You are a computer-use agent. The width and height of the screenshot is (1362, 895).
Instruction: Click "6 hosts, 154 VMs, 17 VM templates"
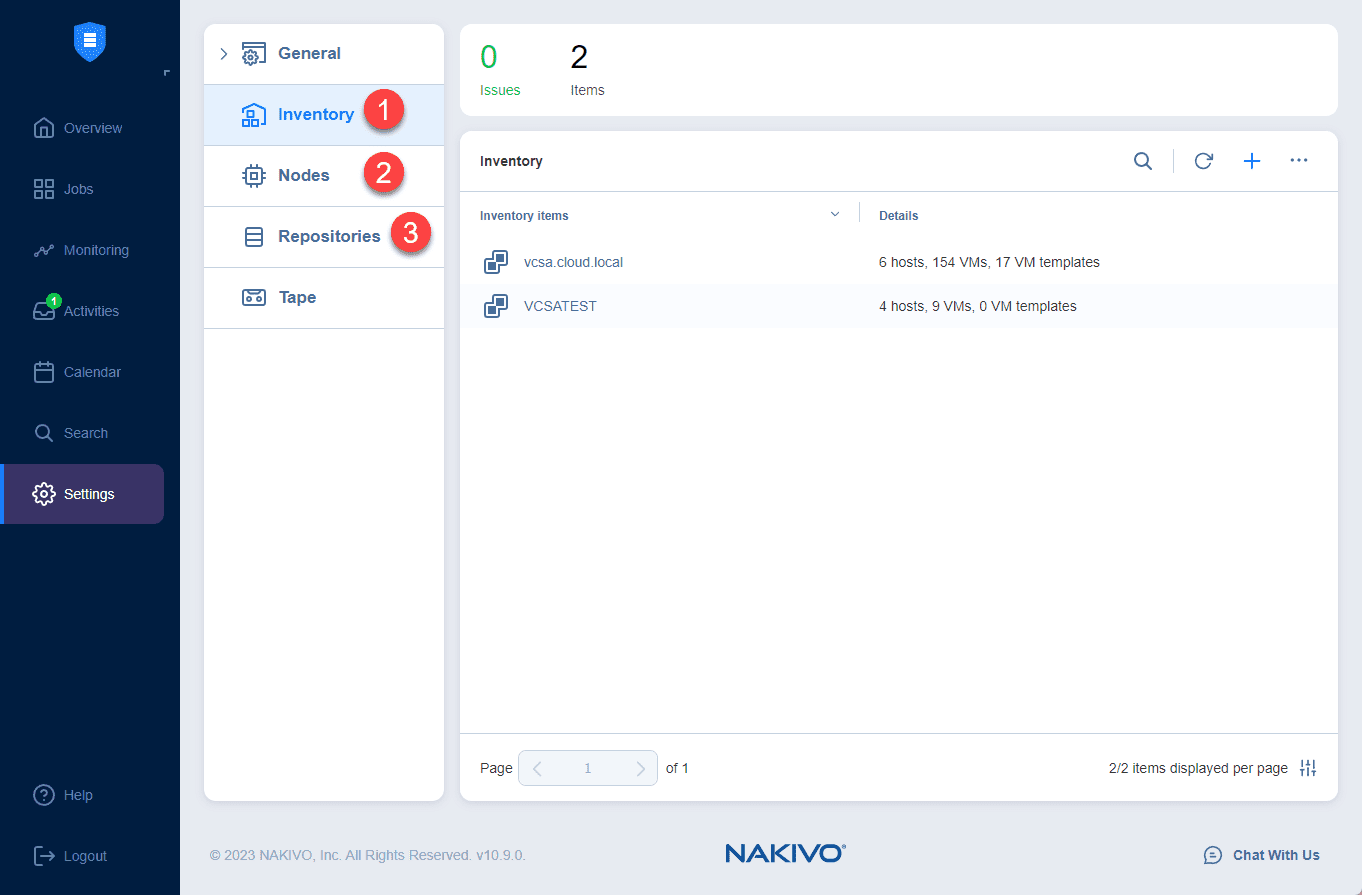989,263
